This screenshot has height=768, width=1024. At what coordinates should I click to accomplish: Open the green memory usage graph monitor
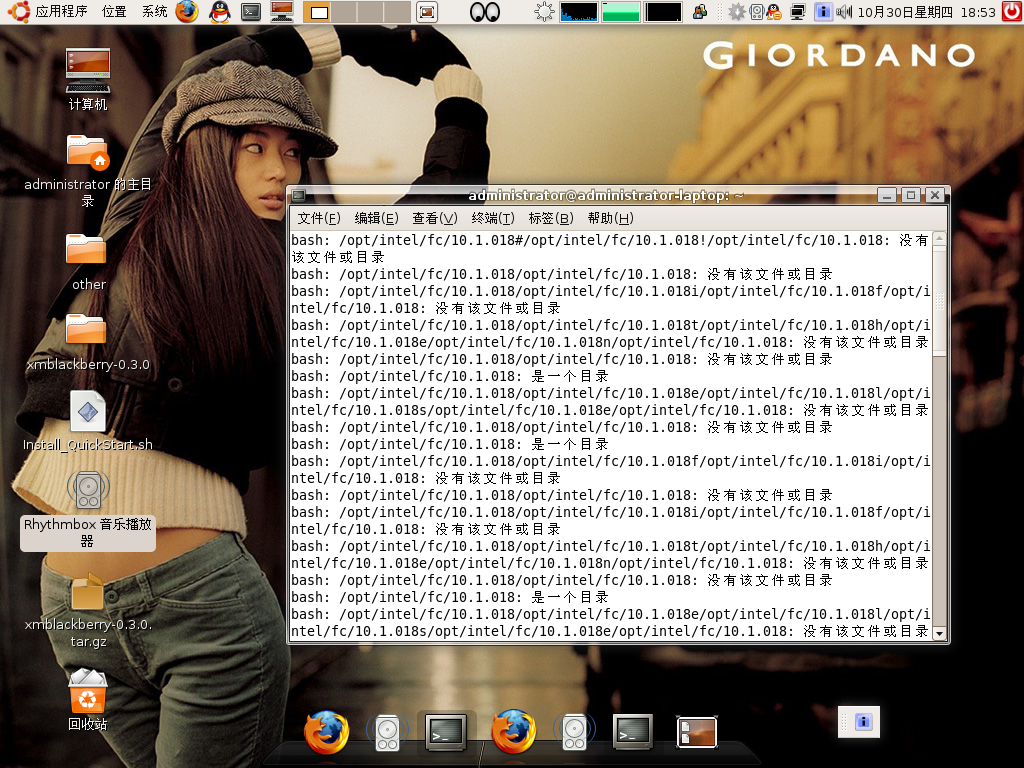point(620,12)
